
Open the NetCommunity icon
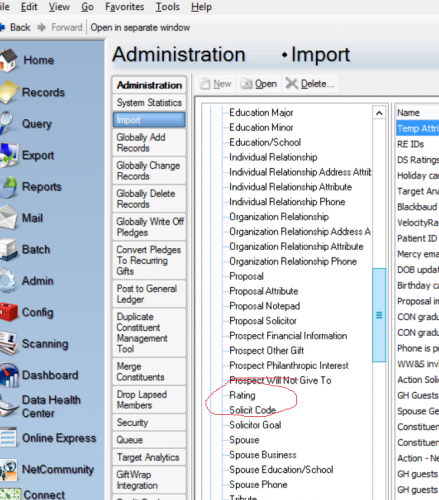[x=9, y=470]
